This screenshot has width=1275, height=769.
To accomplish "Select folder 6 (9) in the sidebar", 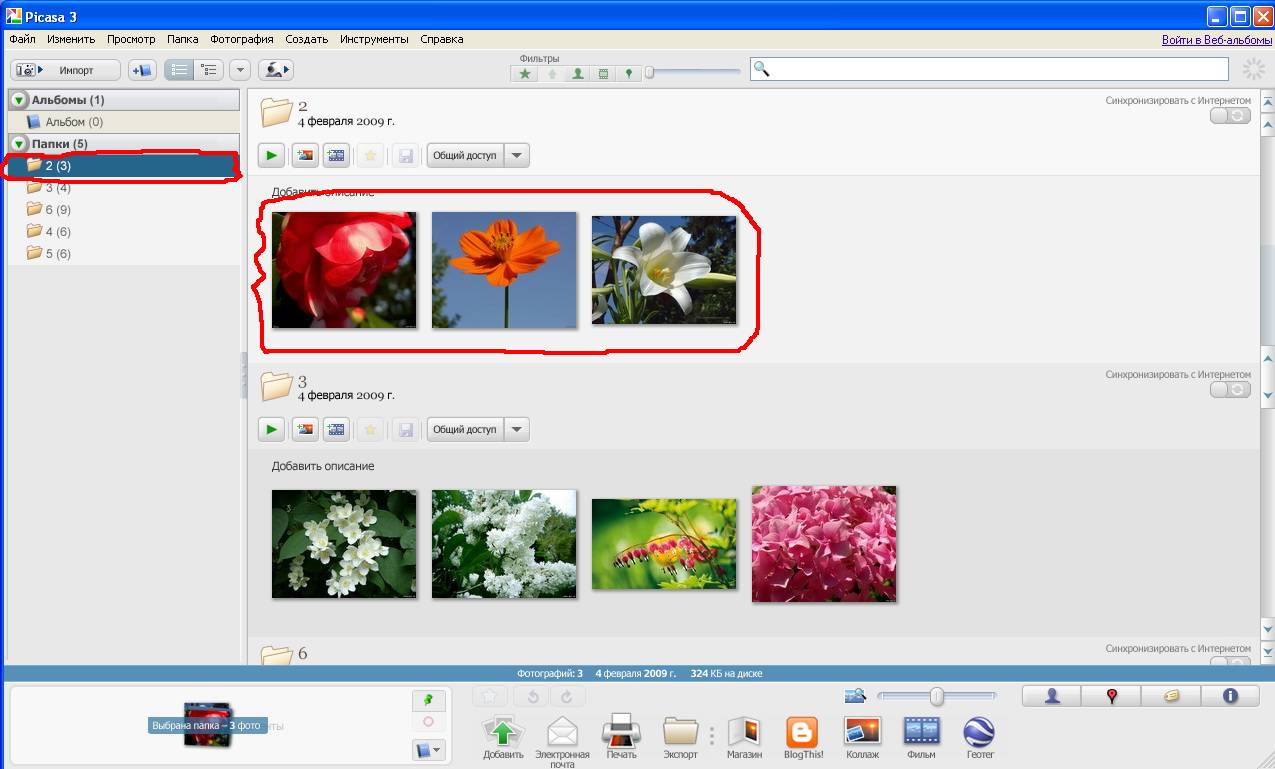I will click(124, 210).
